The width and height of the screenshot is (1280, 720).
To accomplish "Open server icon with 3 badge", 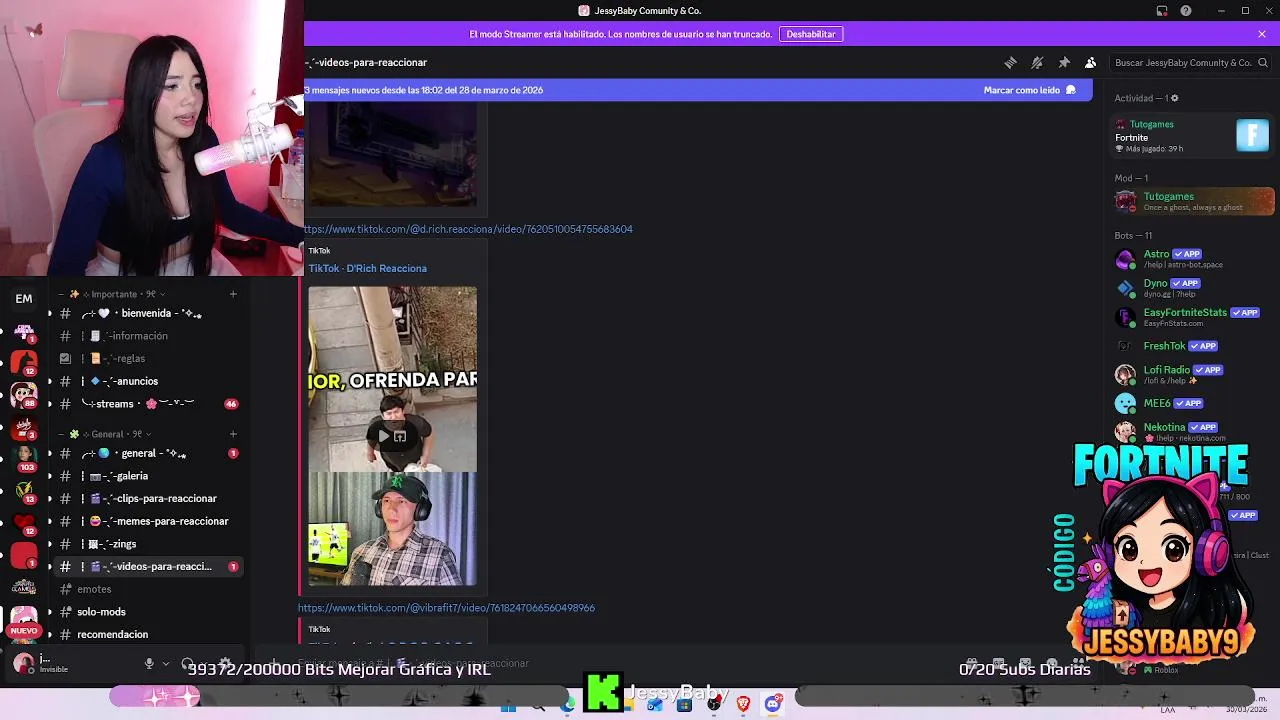I will (24, 427).
